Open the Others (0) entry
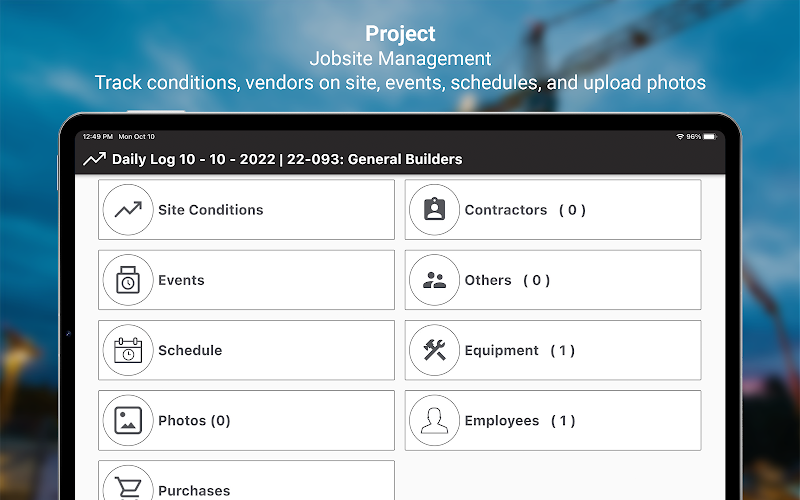 point(553,280)
